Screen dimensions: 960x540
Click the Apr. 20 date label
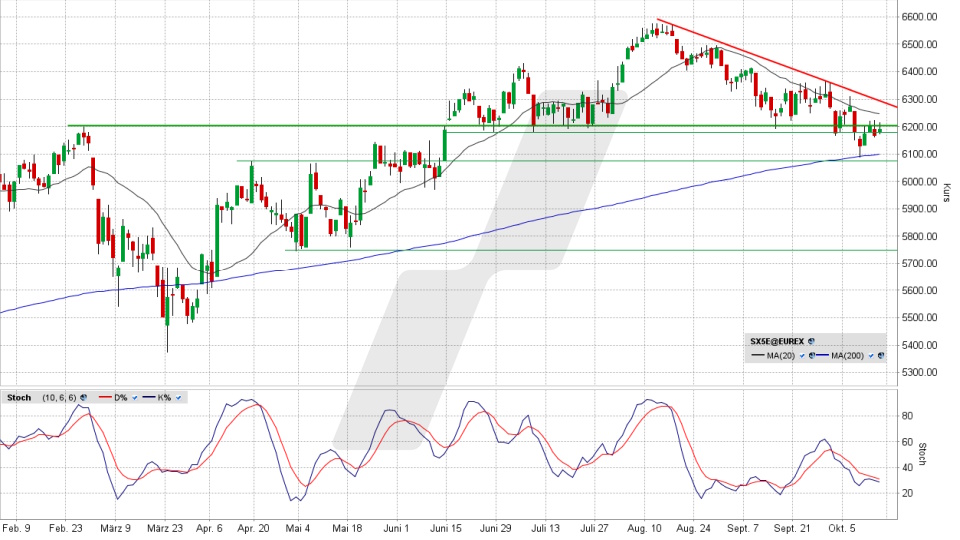pyautogui.click(x=253, y=528)
